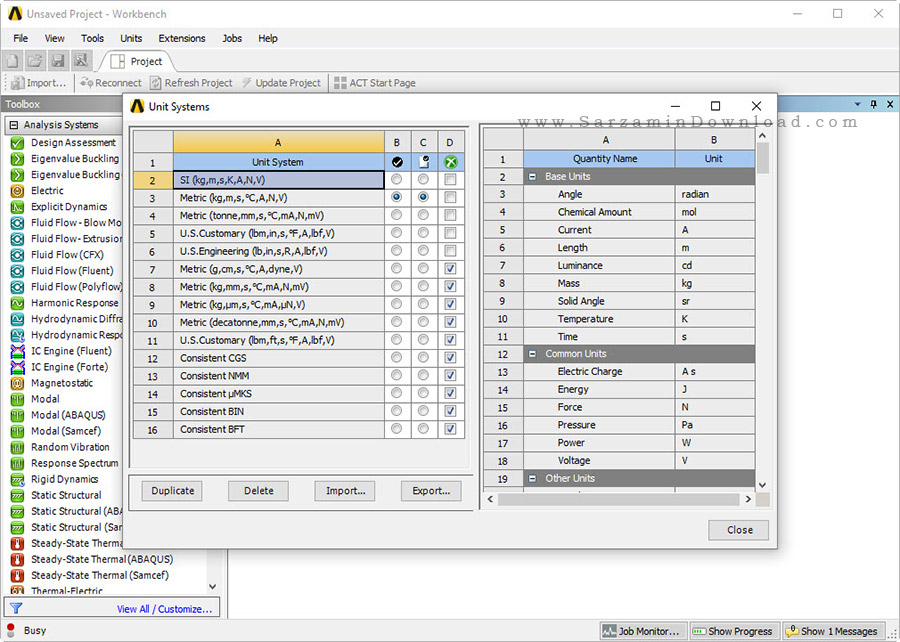This screenshot has width=900, height=642.
Task: Uncheck suppress for Consistent BFT
Action: point(451,429)
